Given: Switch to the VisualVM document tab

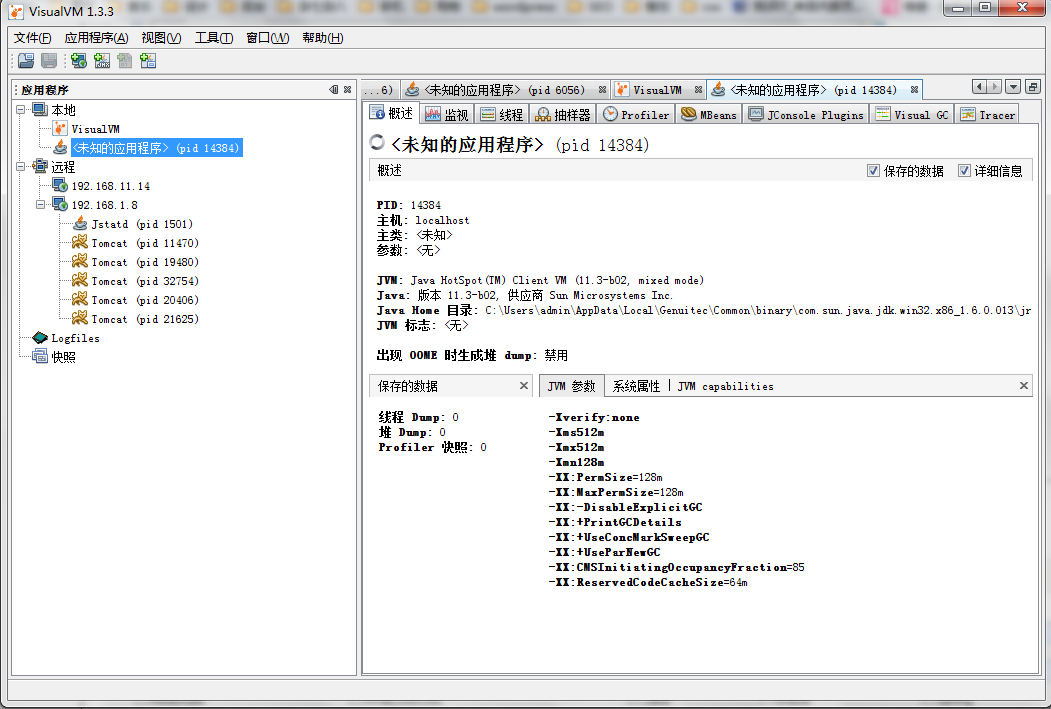Looking at the screenshot, I should pyautogui.click(x=657, y=90).
